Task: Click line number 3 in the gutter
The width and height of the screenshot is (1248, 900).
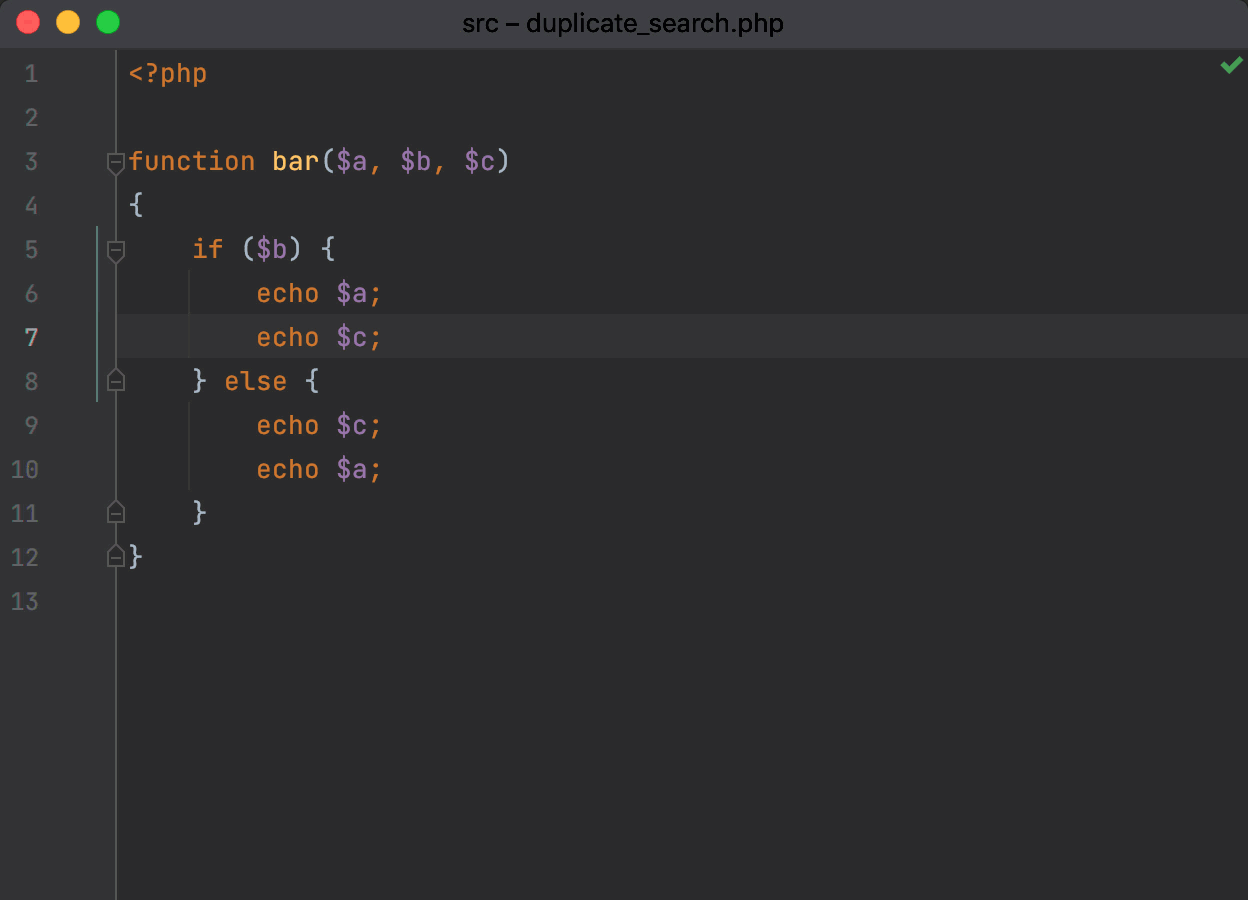Action: pyautogui.click(x=31, y=162)
